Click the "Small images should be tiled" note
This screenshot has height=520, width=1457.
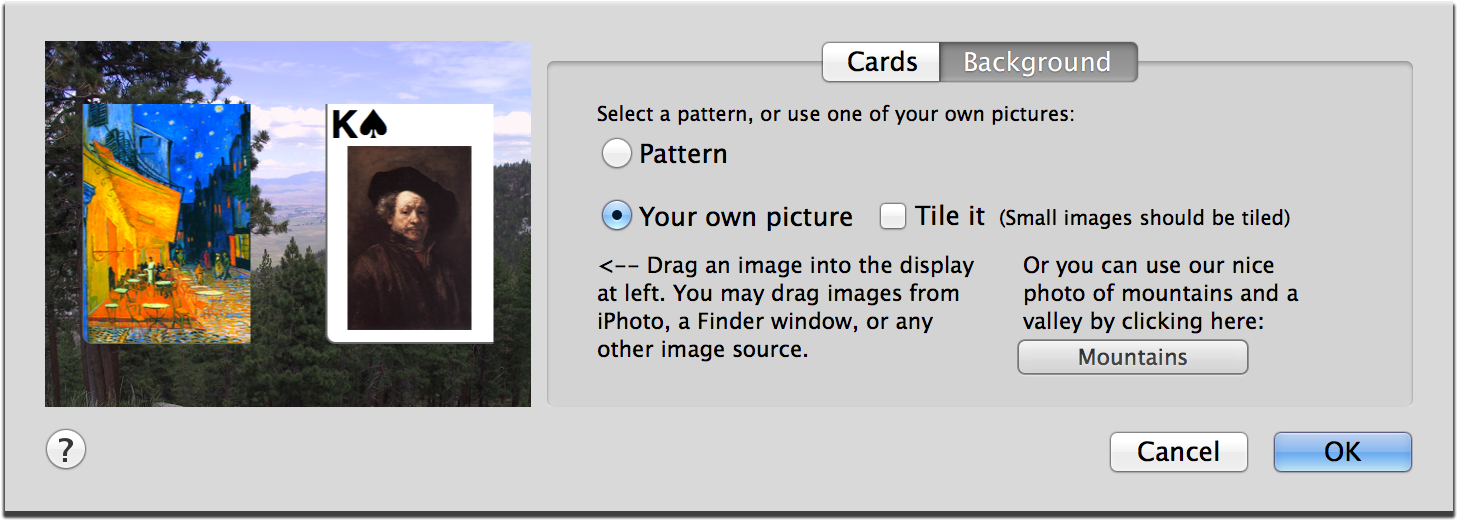tap(1145, 217)
